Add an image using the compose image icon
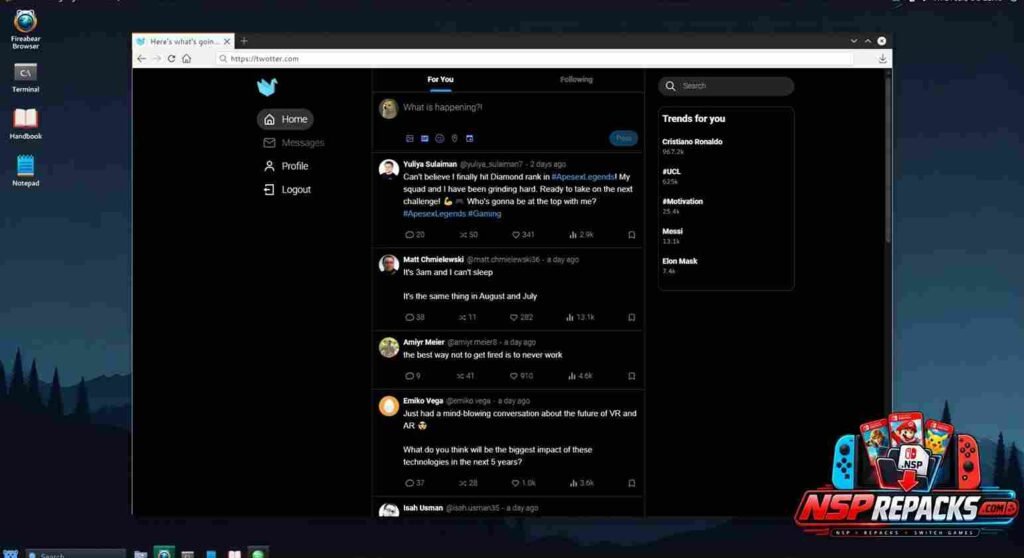Viewport: 1024px width, 558px height. [409, 139]
